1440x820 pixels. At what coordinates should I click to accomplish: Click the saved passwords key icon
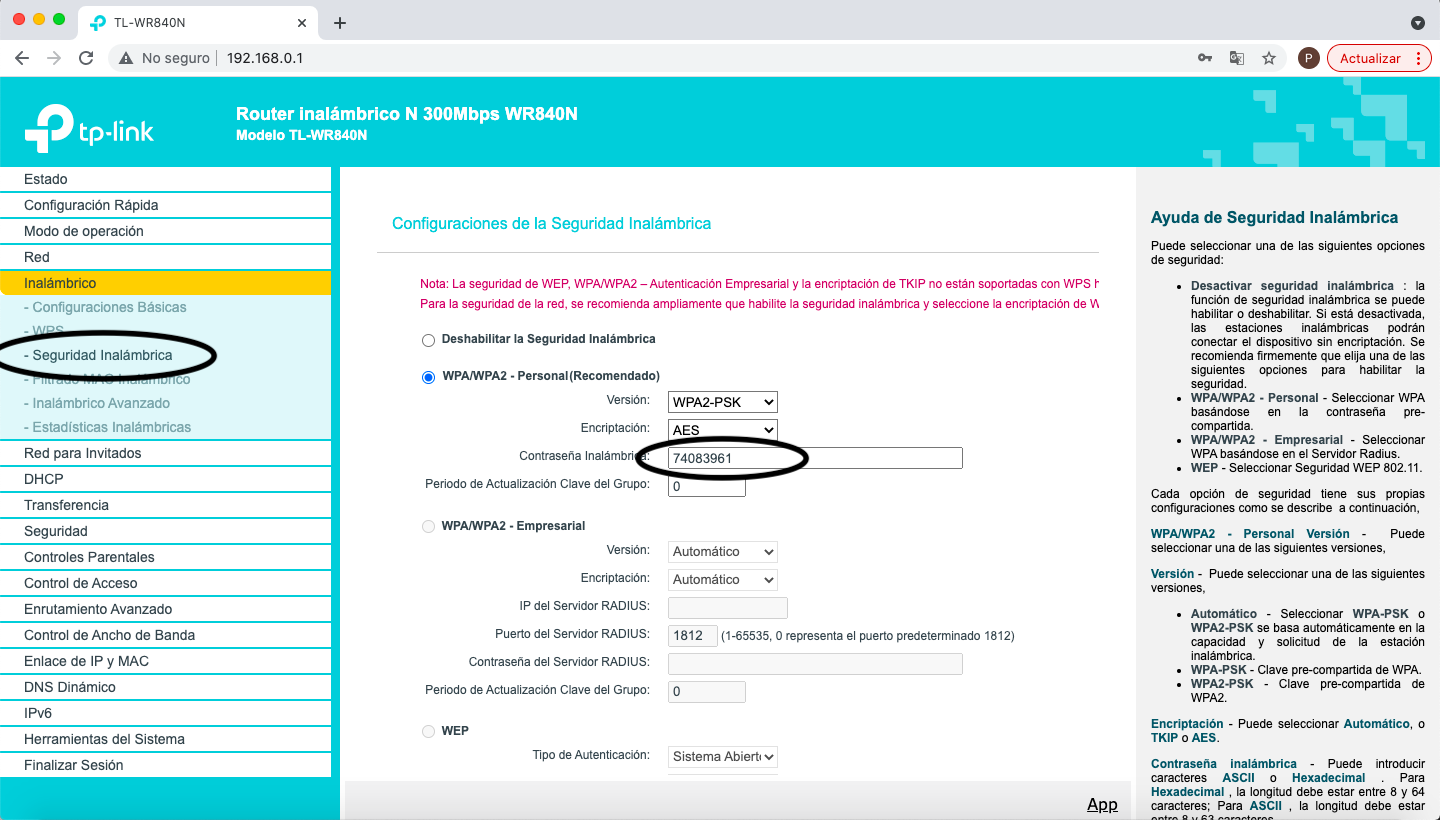click(x=1205, y=58)
